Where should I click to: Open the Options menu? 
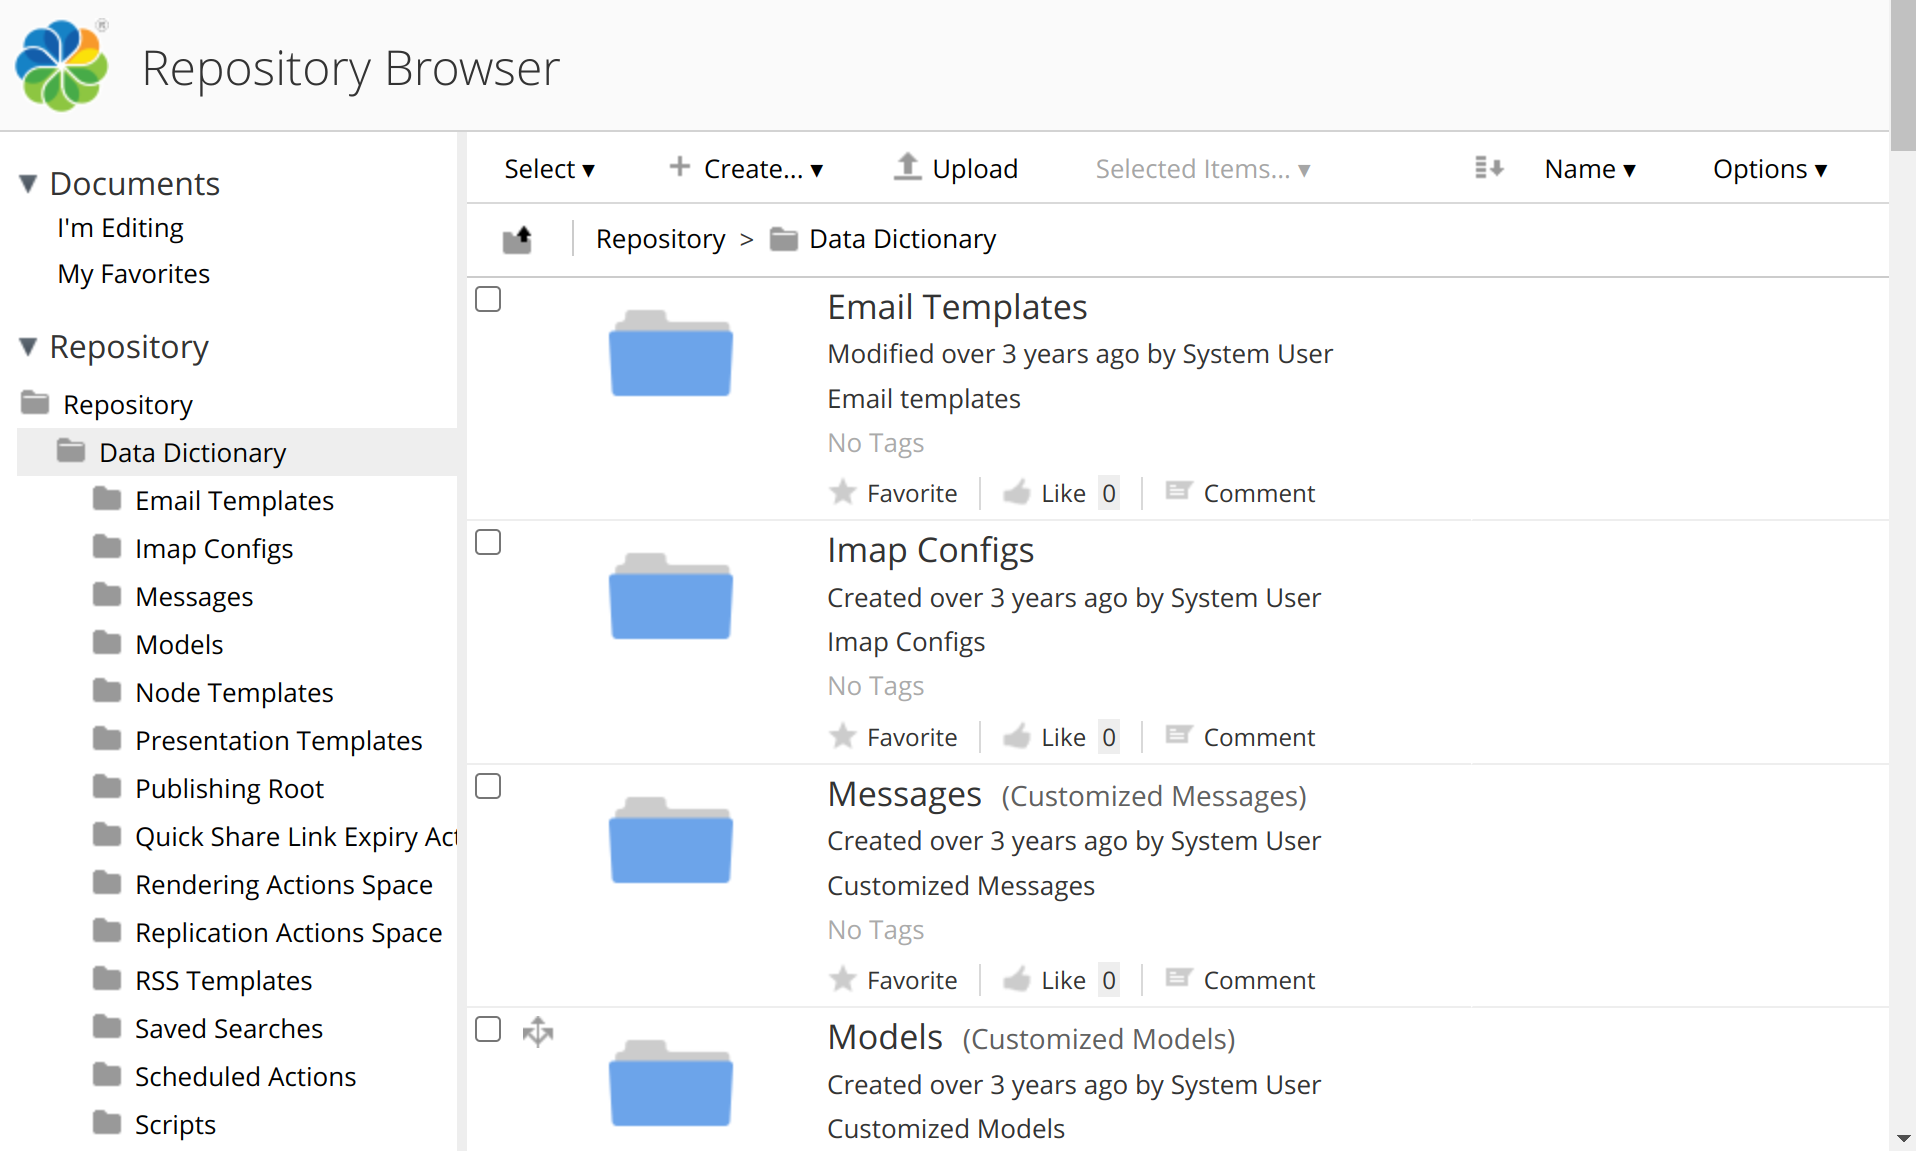point(1769,169)
